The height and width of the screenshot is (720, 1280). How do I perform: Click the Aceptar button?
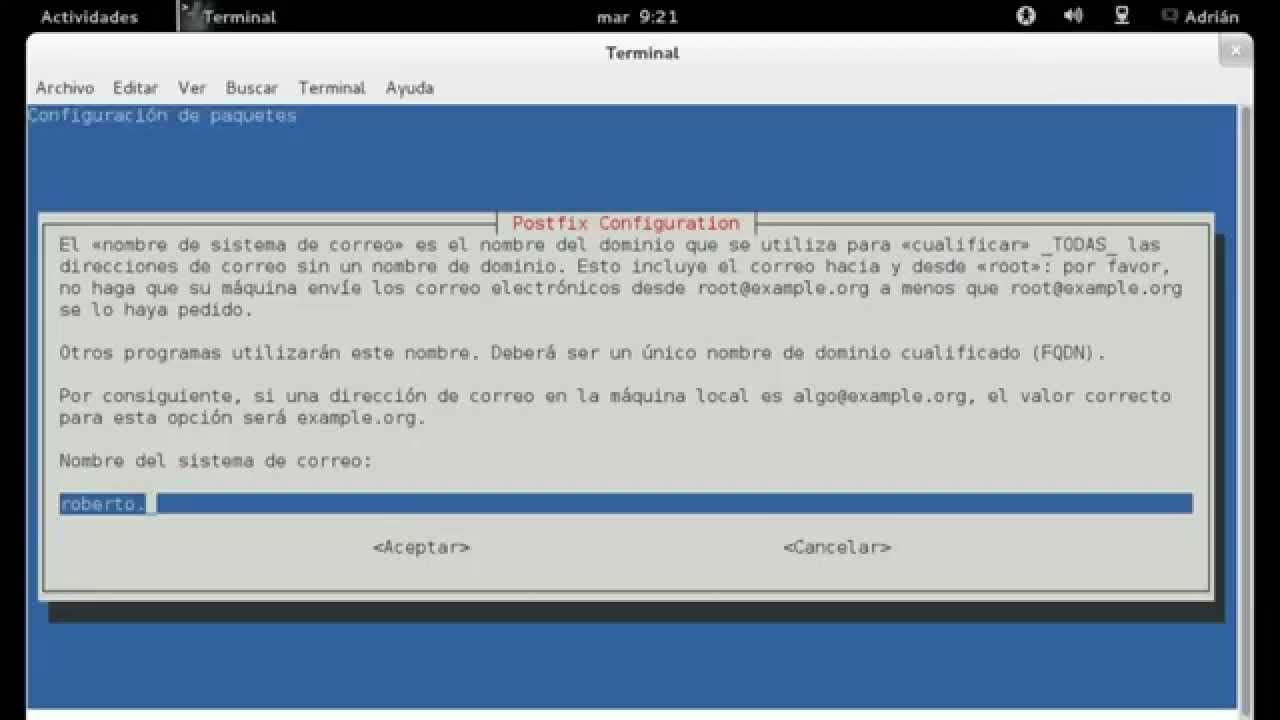coord(421,547)
